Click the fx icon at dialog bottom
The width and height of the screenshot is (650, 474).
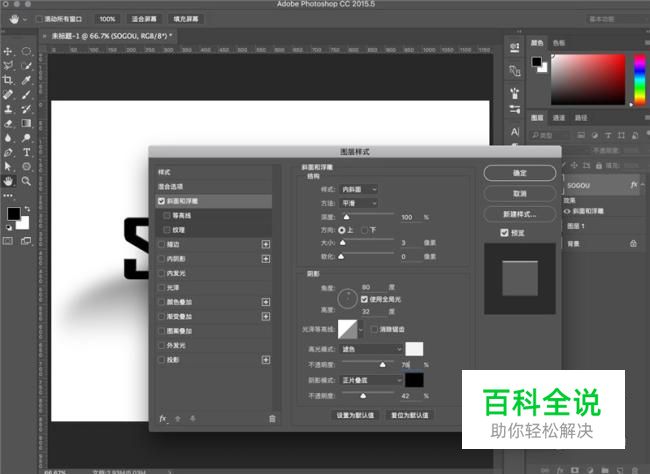pos(163,419)
